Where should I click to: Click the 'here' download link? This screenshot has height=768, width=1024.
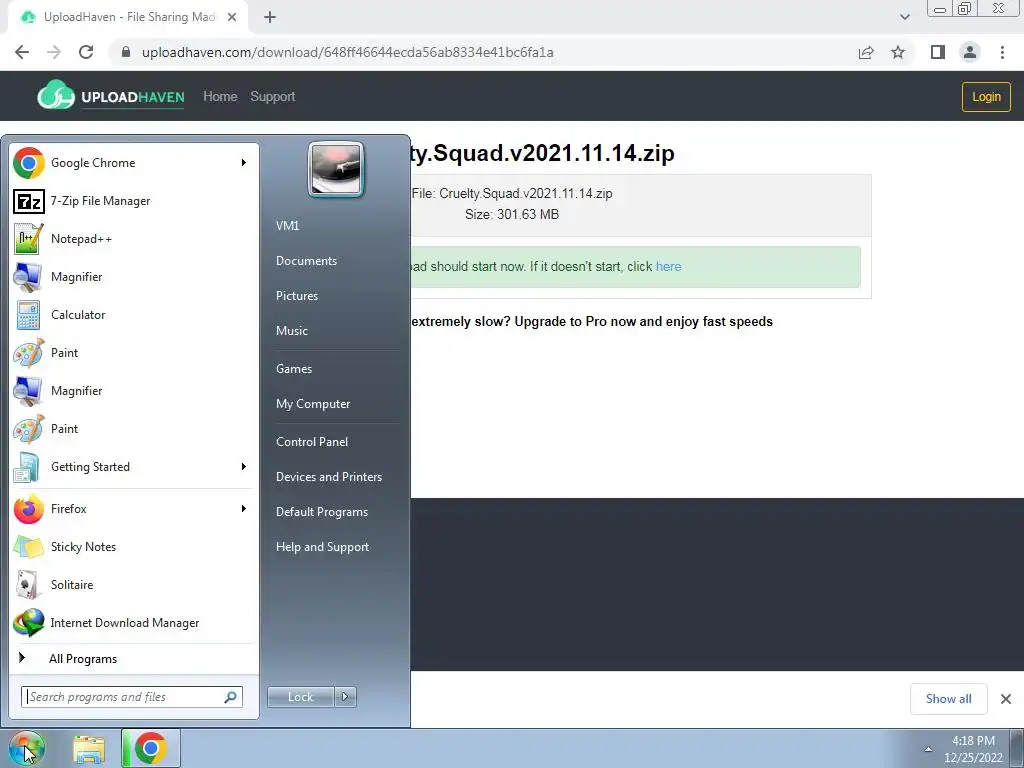tap(668, 266)
